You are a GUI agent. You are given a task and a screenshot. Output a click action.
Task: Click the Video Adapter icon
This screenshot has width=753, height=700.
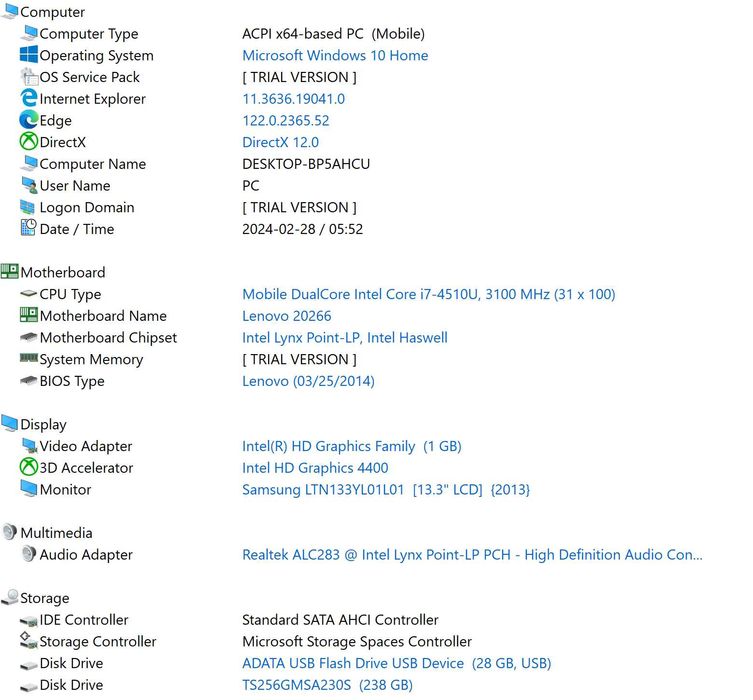[x=29, y=445]
